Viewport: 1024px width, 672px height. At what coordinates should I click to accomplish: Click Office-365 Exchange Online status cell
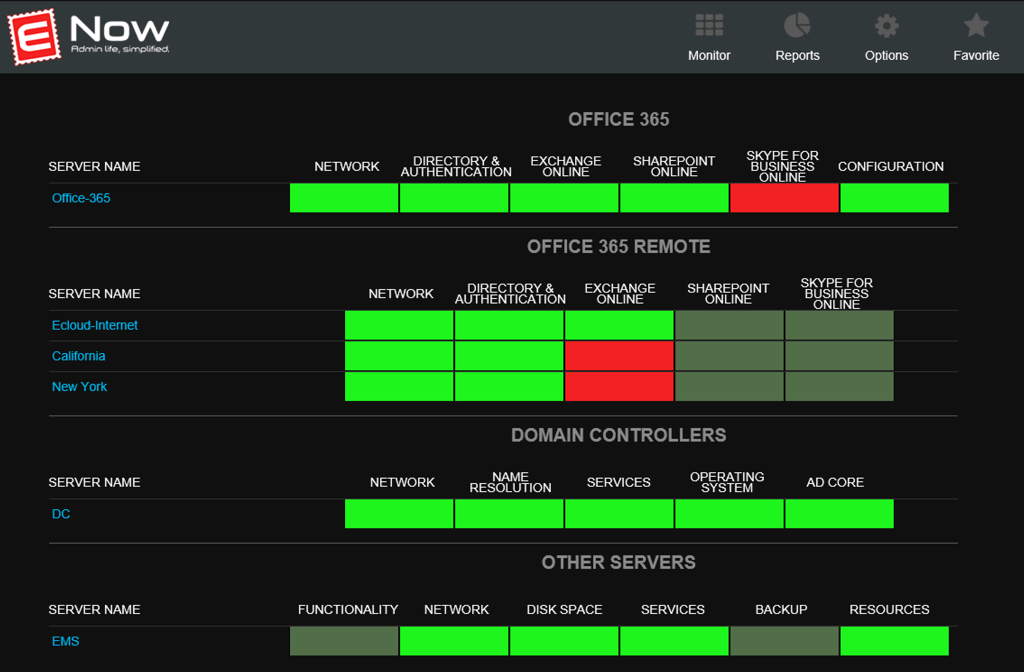[564, 198]
